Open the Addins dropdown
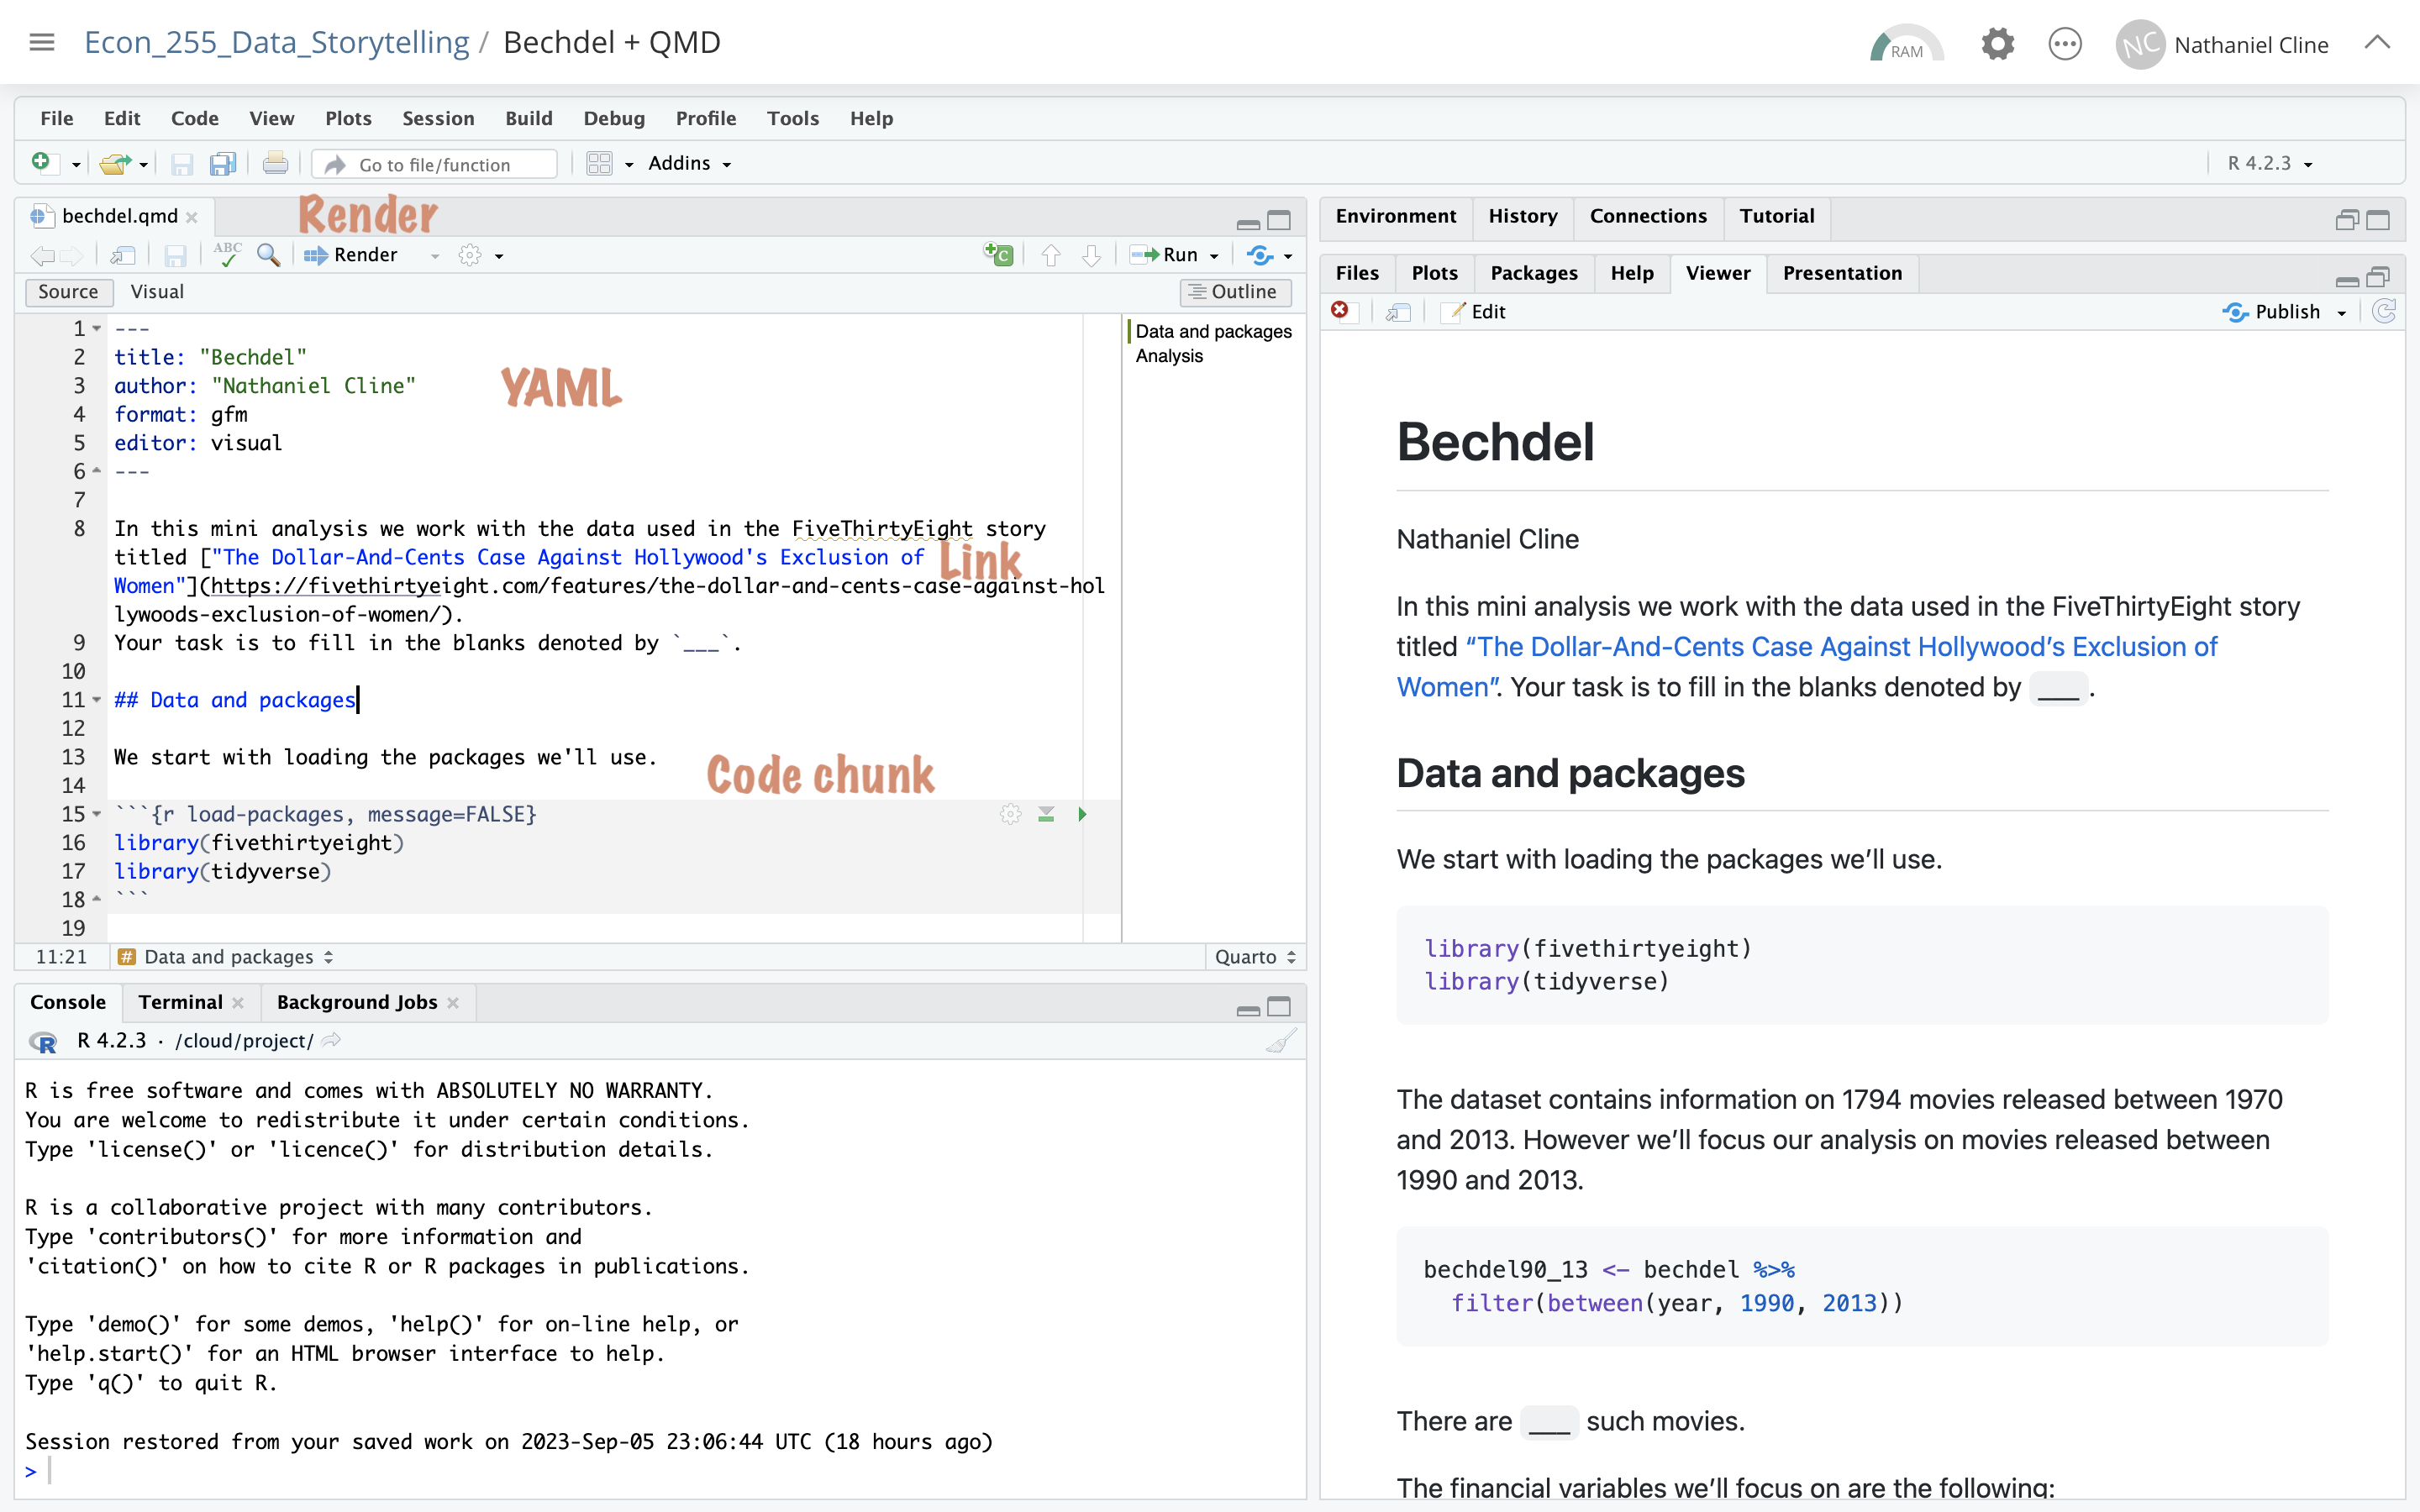Viewport: 2420px width, 1512px height. (689, 164)
